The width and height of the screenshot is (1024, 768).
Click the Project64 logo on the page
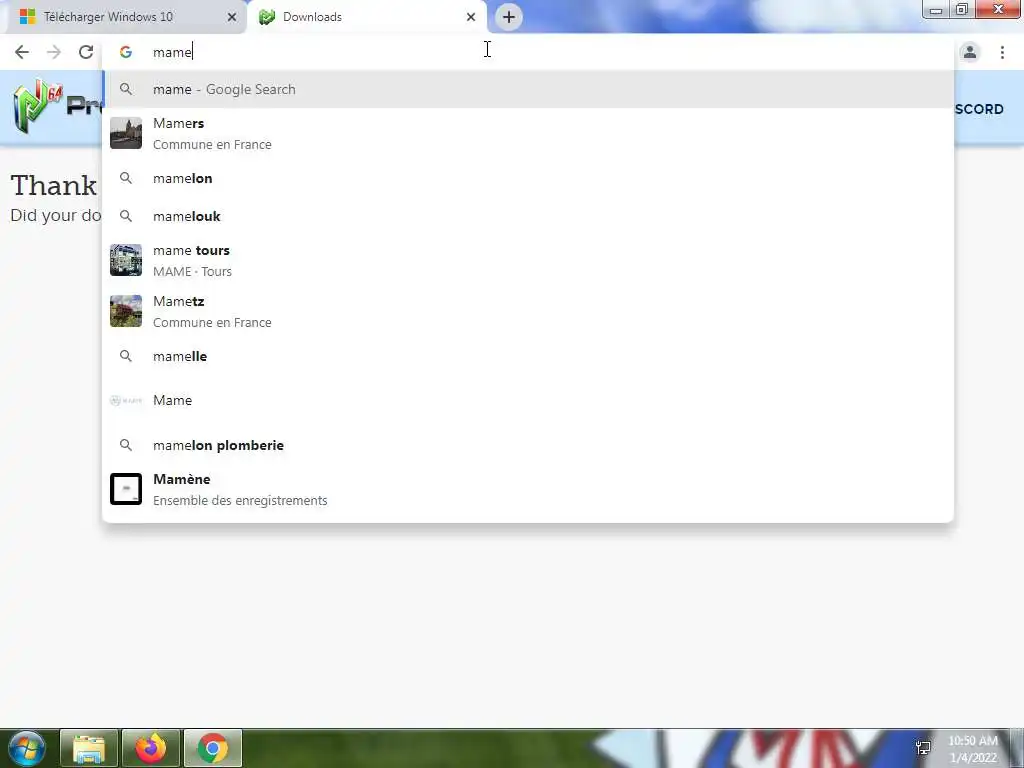tap(57, 106)
